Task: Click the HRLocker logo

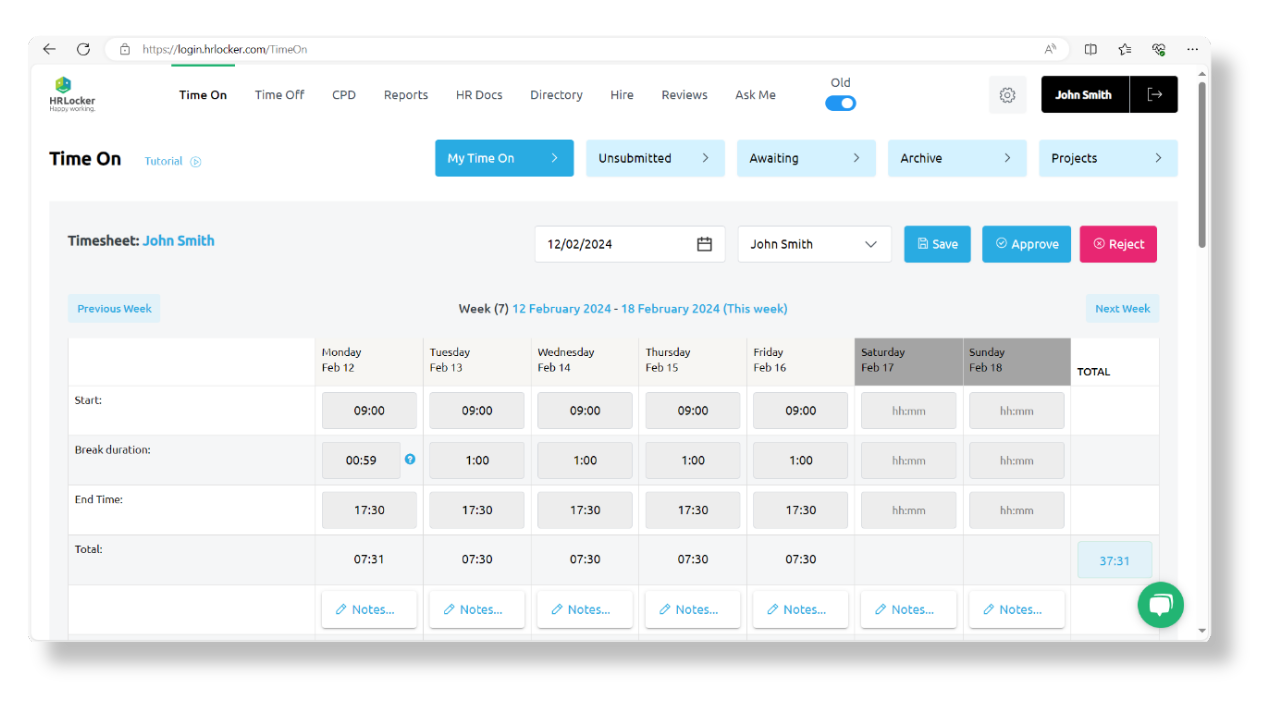Action: 71,94
